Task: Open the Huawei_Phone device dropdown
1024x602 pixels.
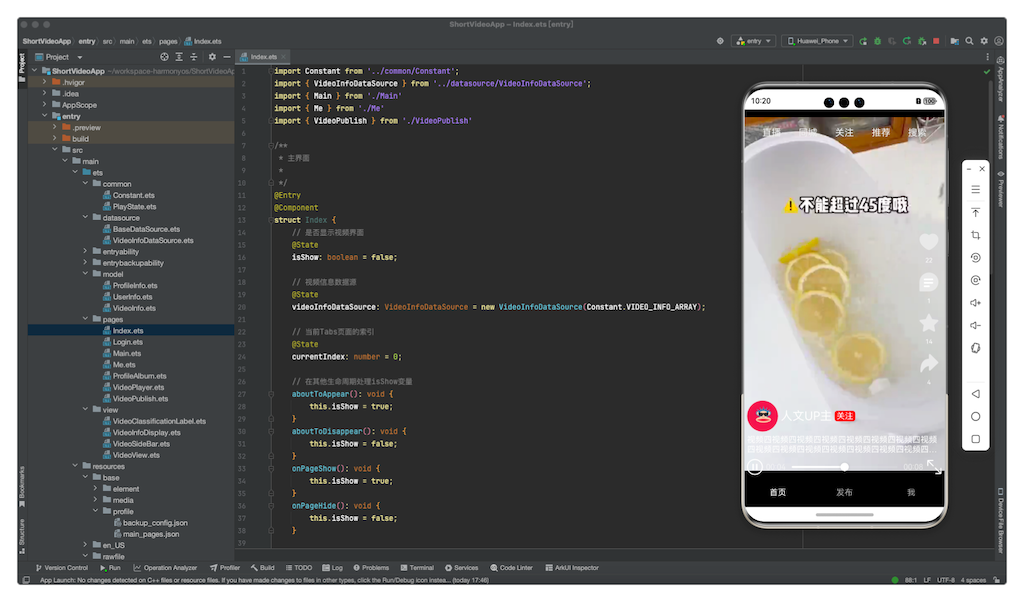Action: tap(818, 41)
